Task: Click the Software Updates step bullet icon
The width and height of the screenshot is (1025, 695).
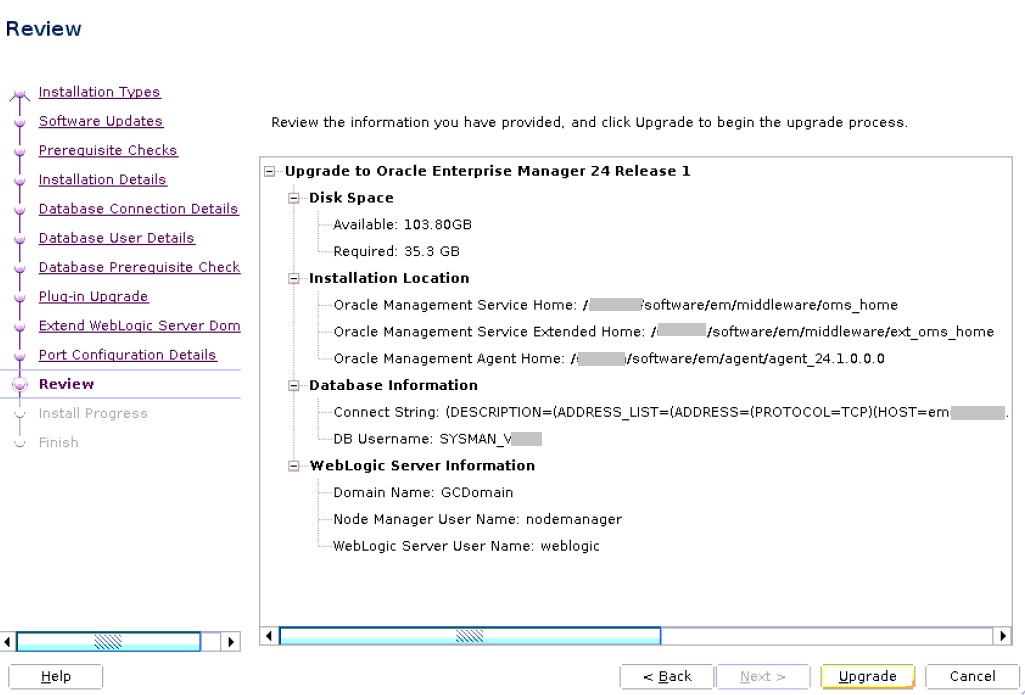Action: pos(20,122)
